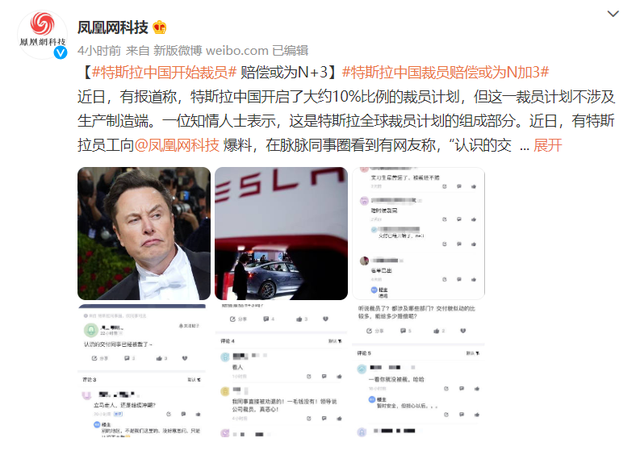
Task: Click heart icon in bottom-right screenshot
Action: [463, 331]
